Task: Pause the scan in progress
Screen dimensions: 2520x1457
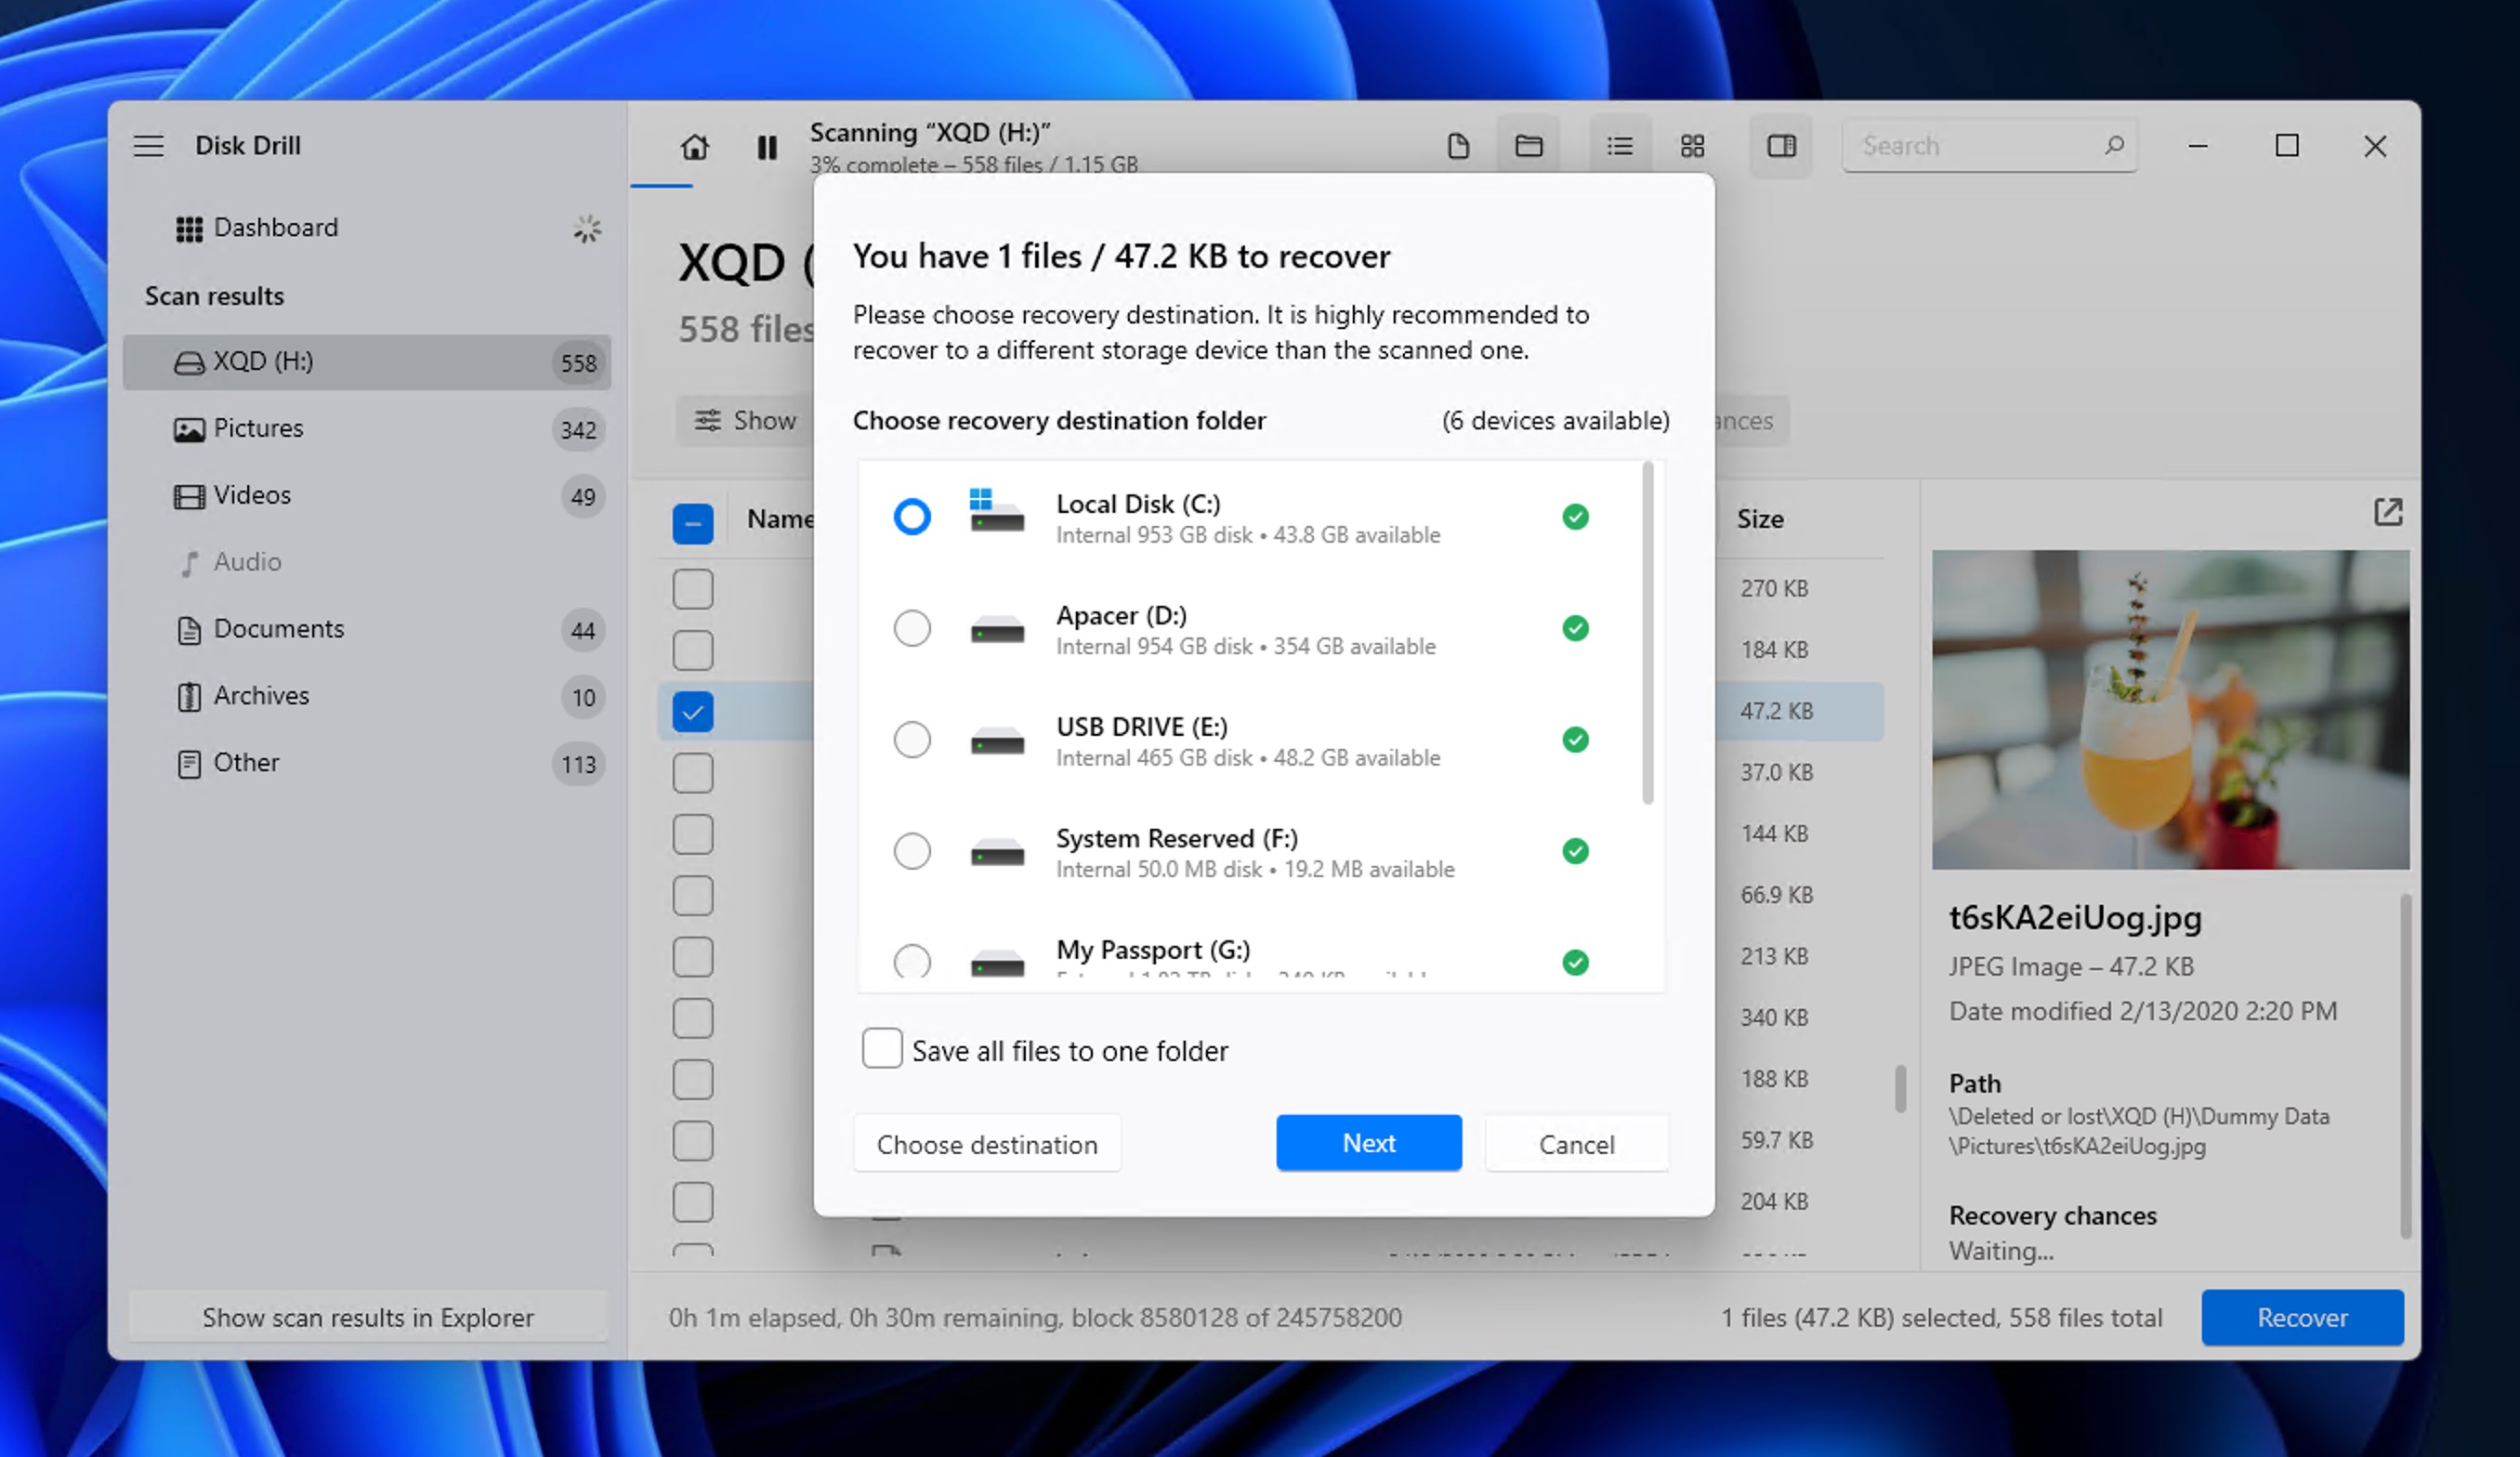Action: coord(766,148)
